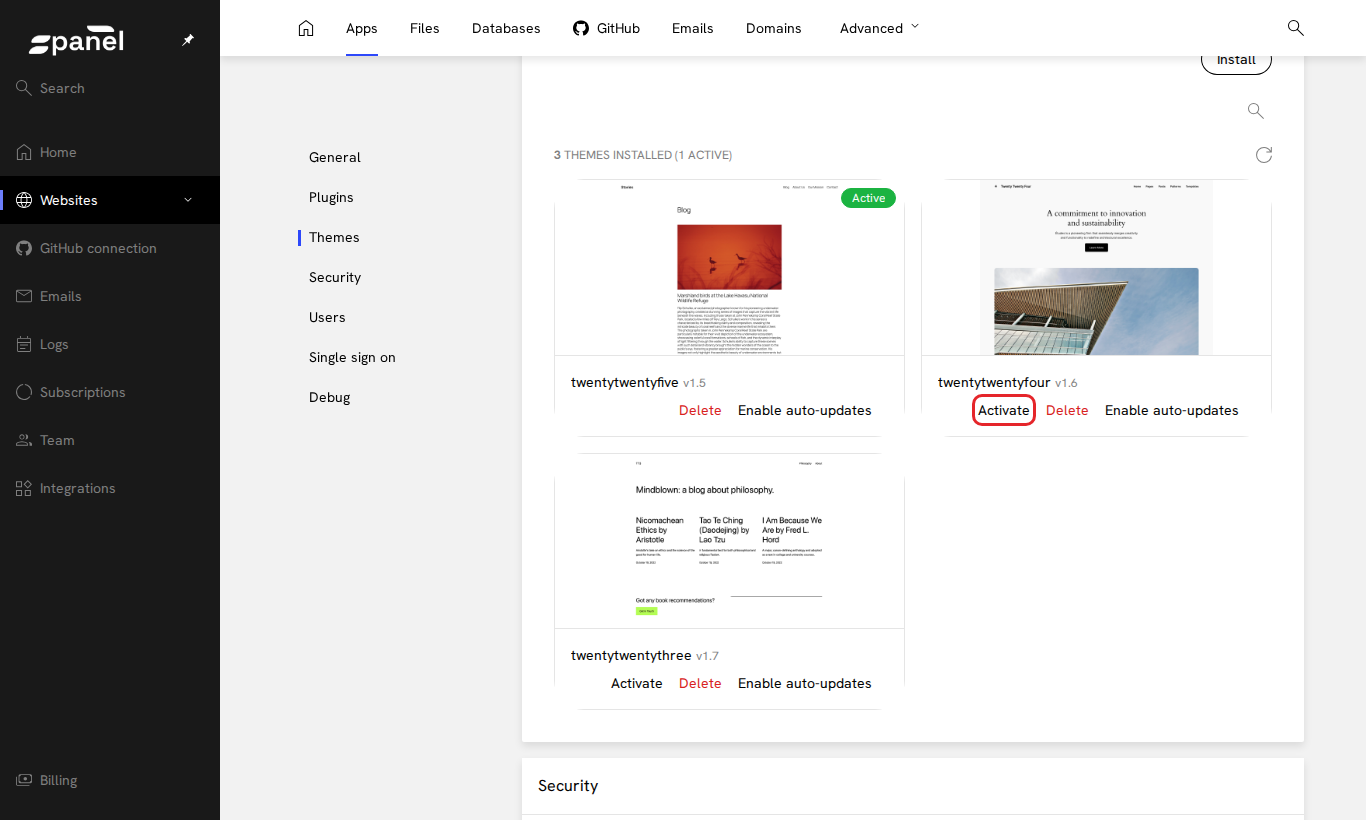Screen dimensions: 1366x820
Task: Open Billing in the sidebar
Action: (110, 780)
